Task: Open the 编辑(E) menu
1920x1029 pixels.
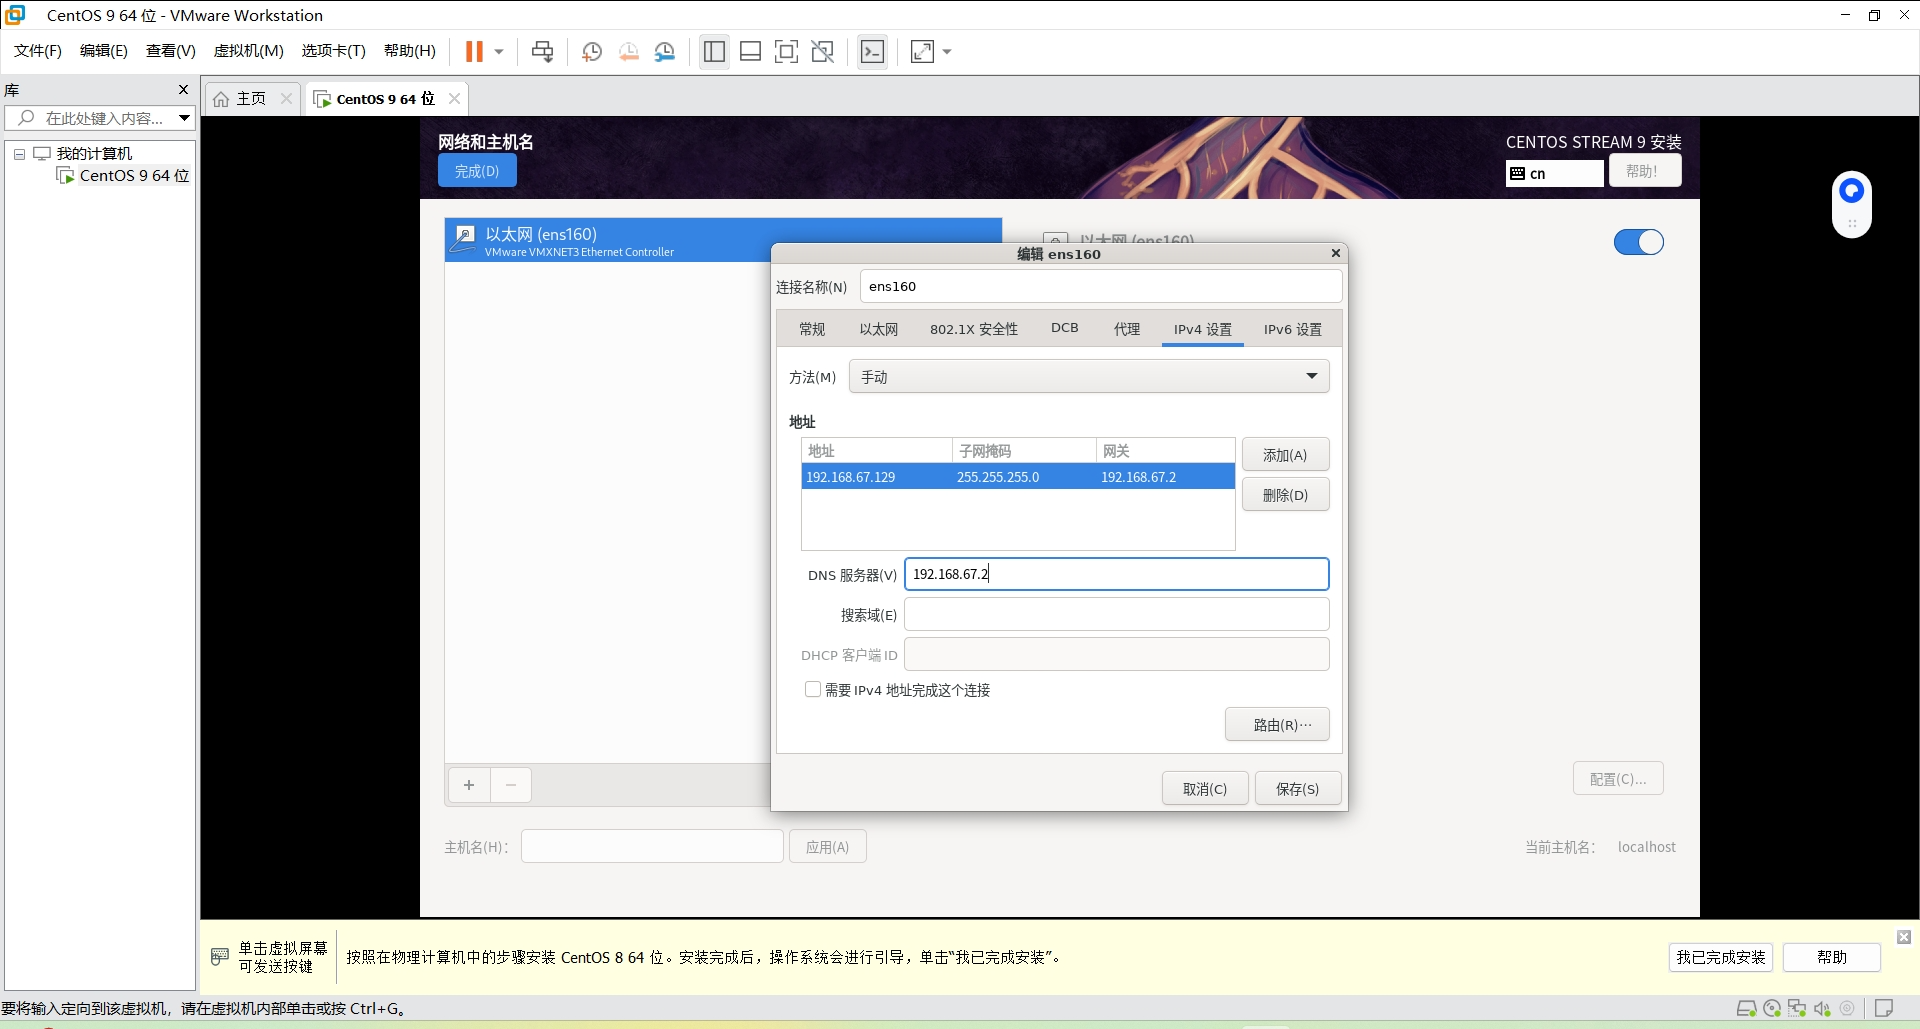Action: tap(104, 51)
